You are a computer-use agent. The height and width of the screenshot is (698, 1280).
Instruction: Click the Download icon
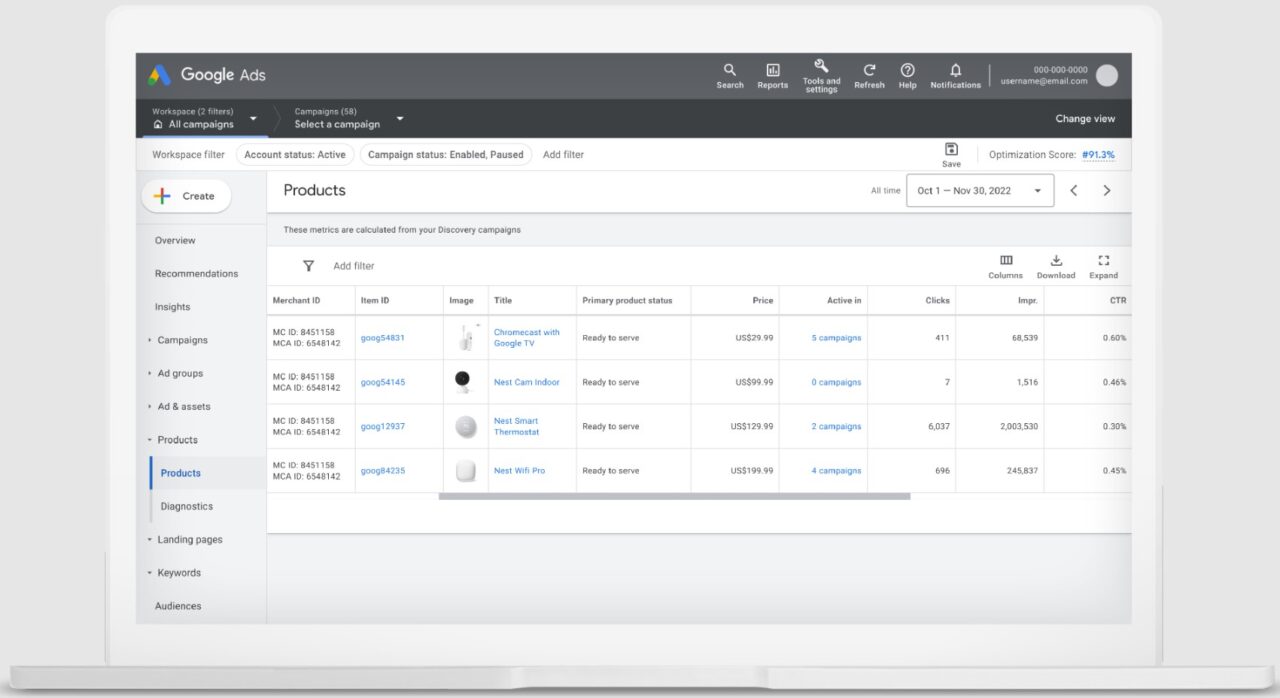(1056, 267)
